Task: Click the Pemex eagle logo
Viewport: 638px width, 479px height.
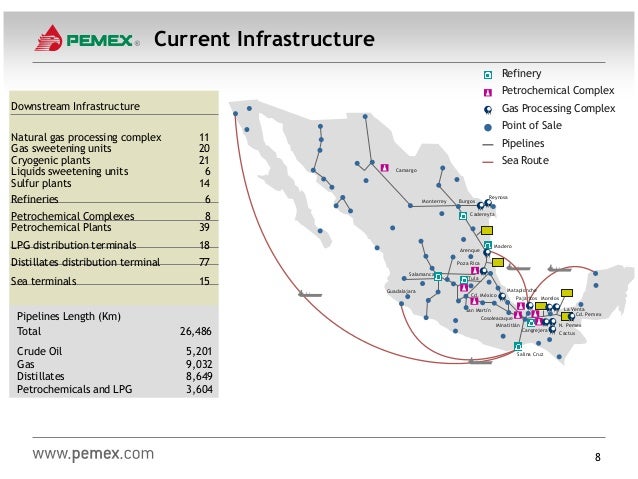Action: [48, 38]
